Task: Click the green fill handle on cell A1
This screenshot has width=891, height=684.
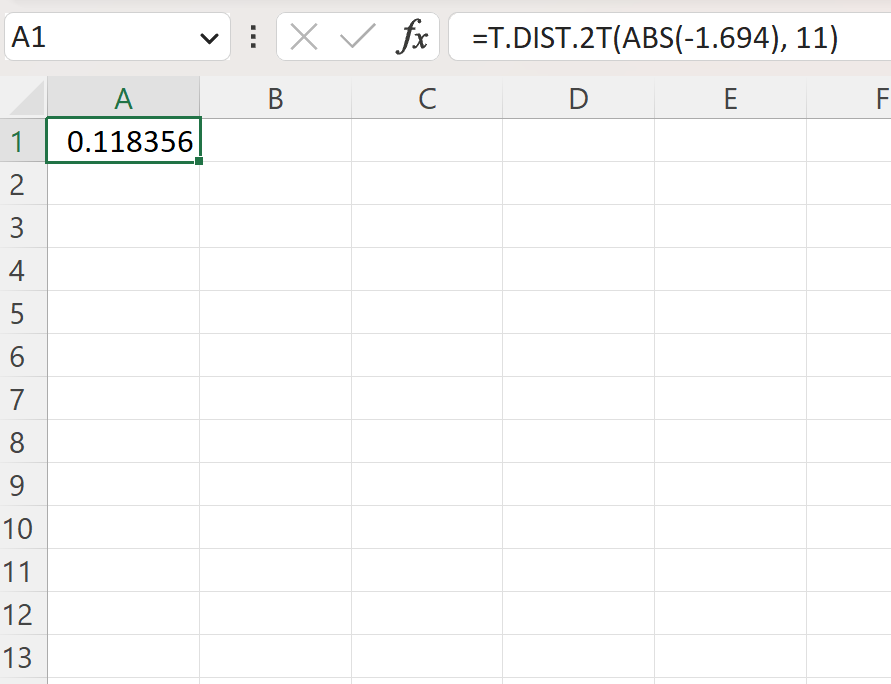Action: coord(199,158)
